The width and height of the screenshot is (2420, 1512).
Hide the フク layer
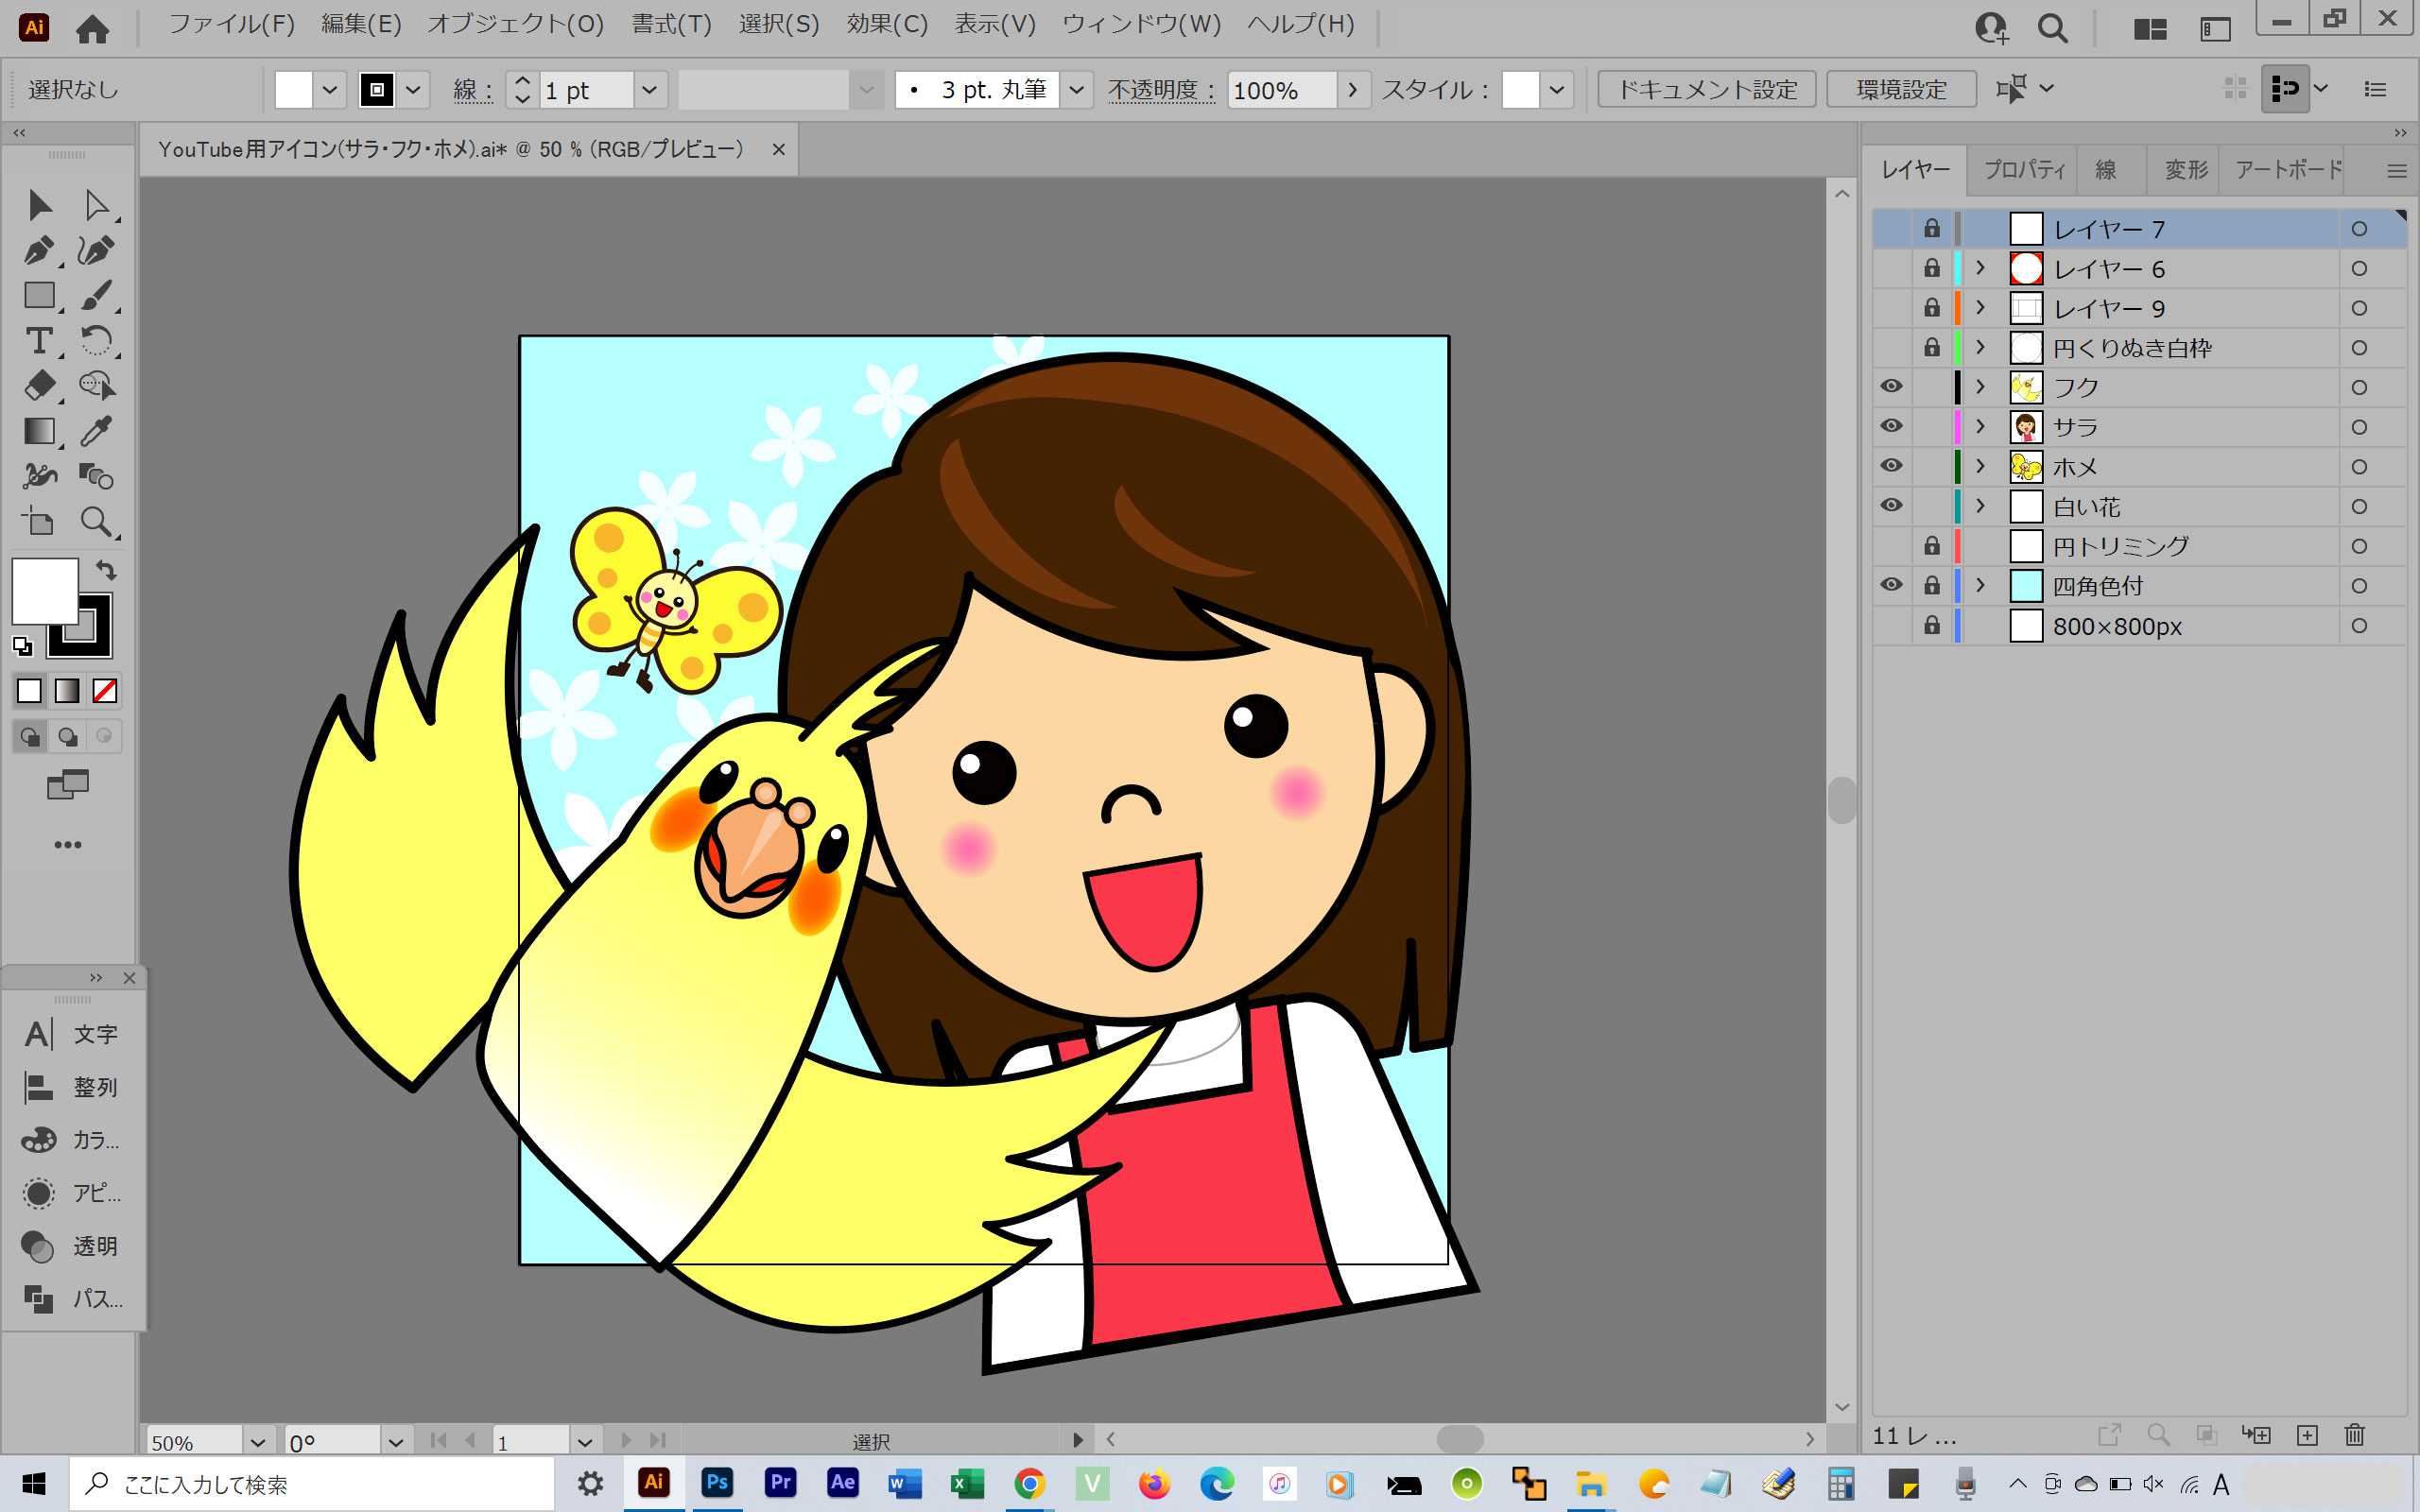1891,387
